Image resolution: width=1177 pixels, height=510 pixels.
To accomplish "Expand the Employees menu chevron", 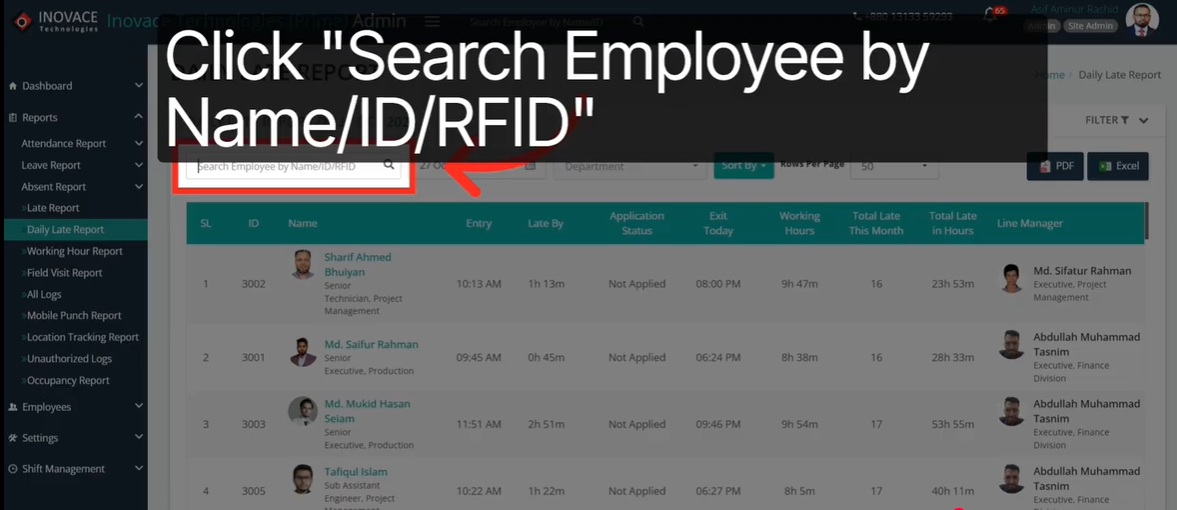I will [139, 406].
